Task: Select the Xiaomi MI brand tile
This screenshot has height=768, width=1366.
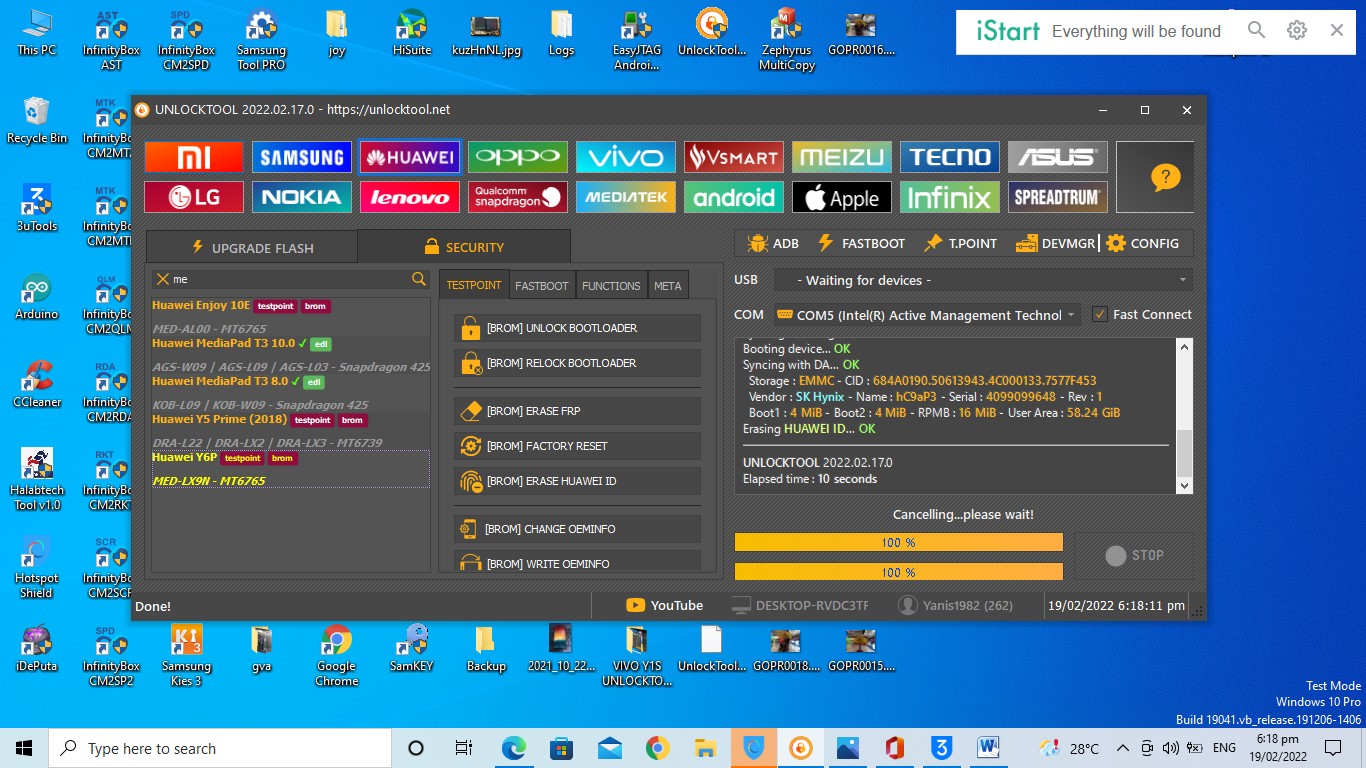Action: pyautogui.click(x=194, y=157)
